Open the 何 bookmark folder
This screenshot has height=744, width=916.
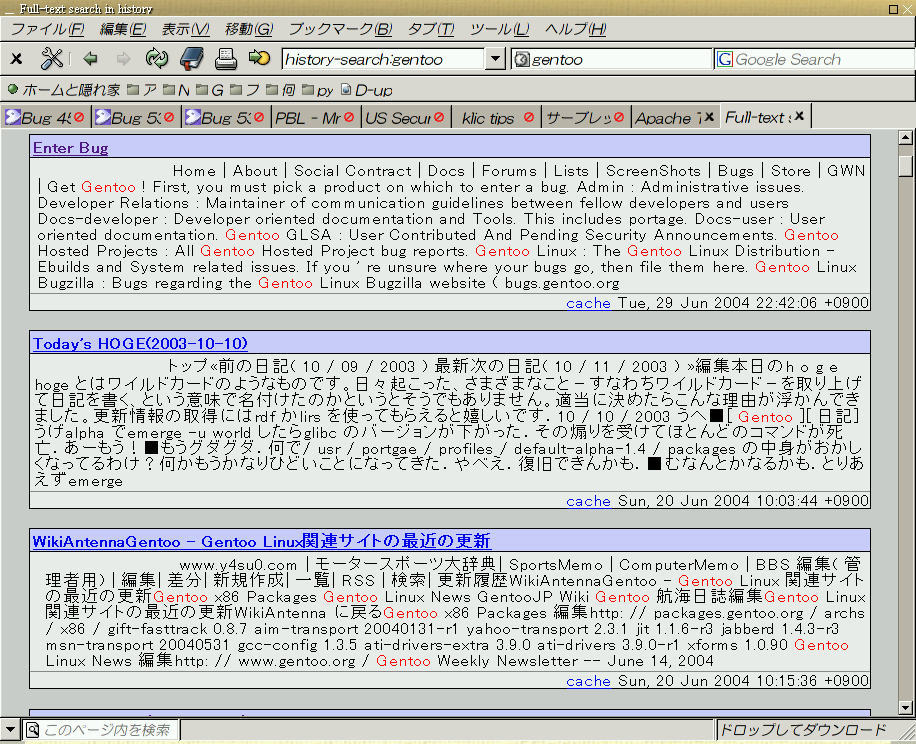280,90
